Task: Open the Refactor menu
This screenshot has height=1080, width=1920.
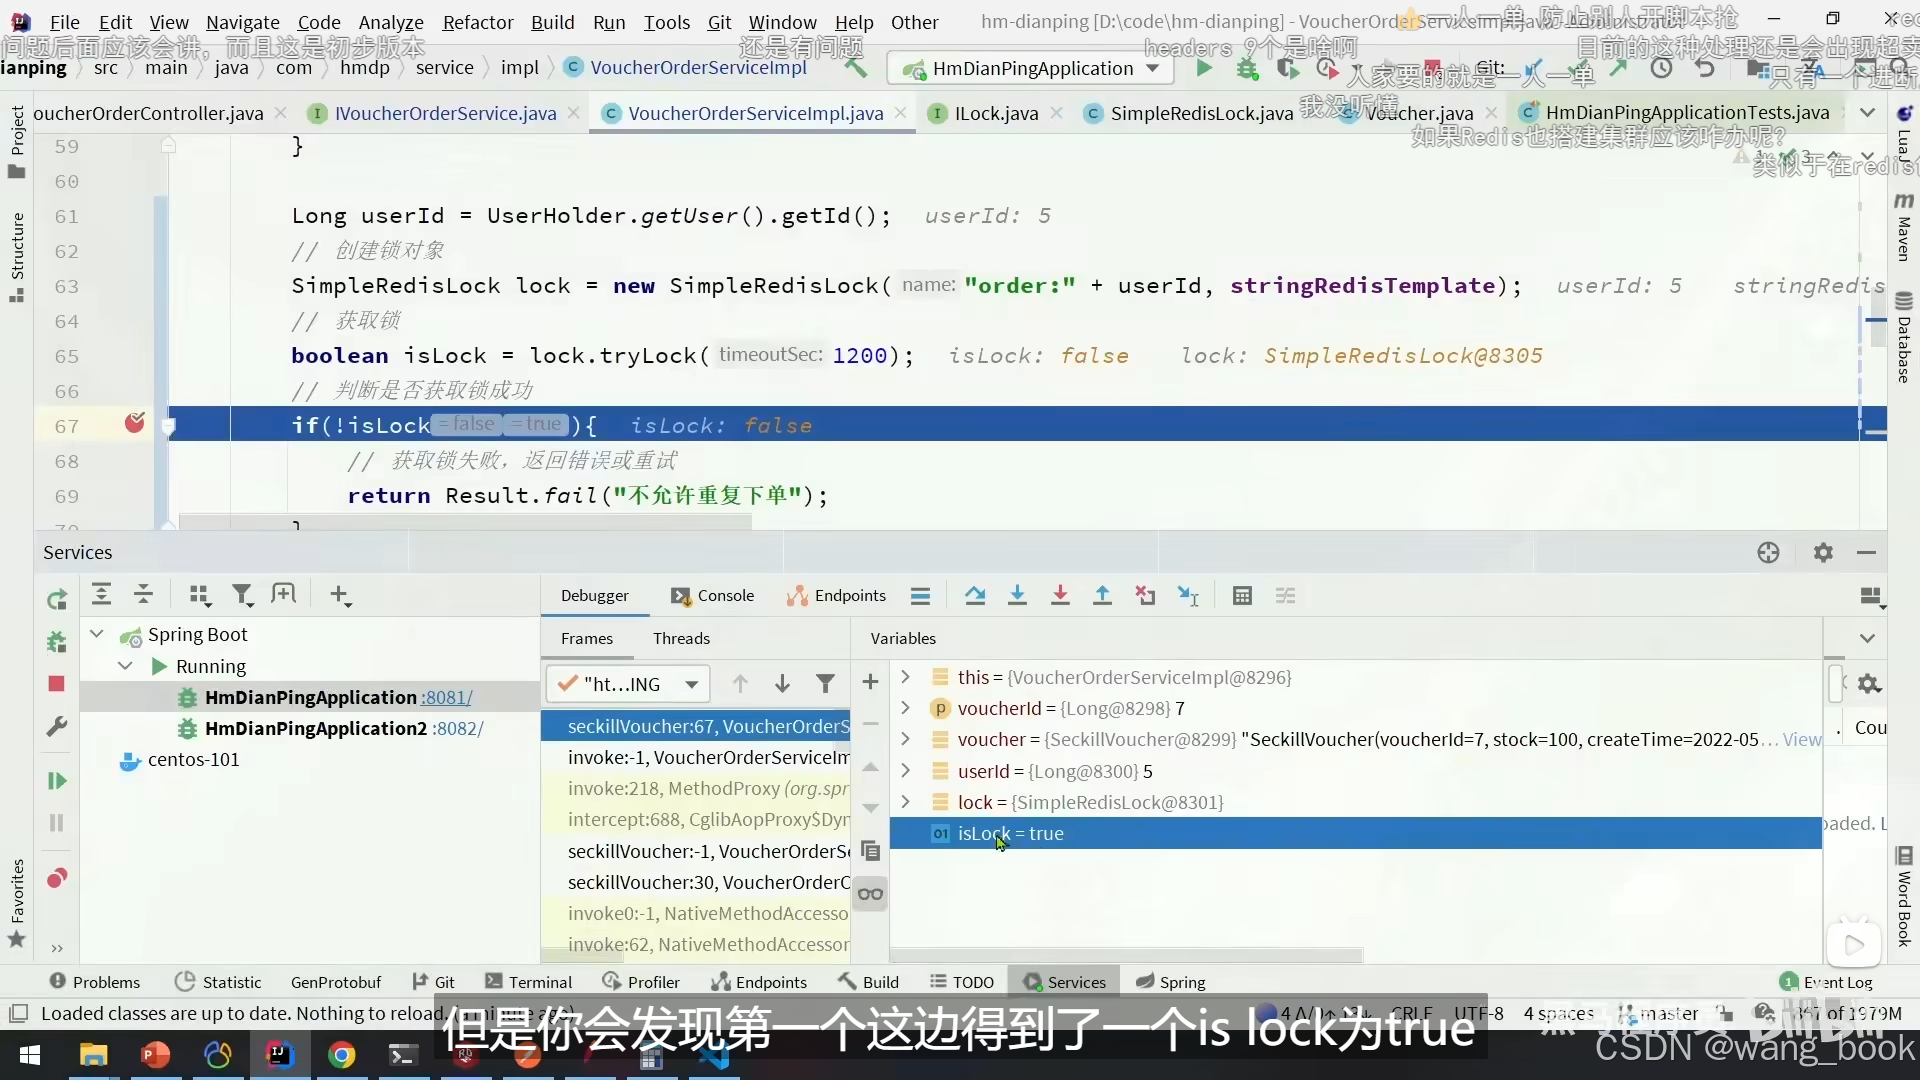Action: (477, 22)
